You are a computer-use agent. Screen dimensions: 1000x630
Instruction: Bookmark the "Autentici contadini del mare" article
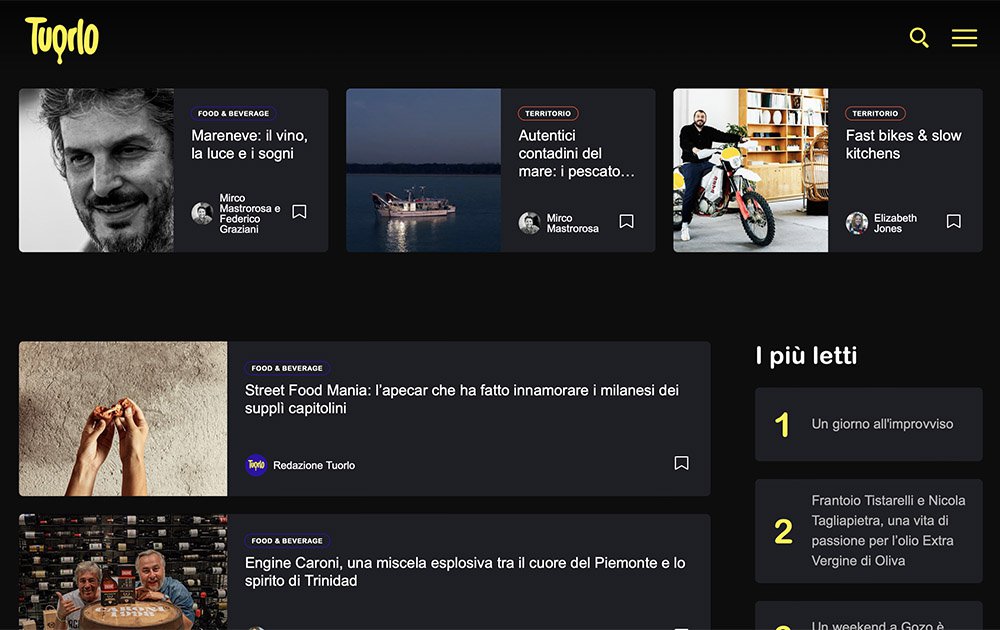click(626, 220)
